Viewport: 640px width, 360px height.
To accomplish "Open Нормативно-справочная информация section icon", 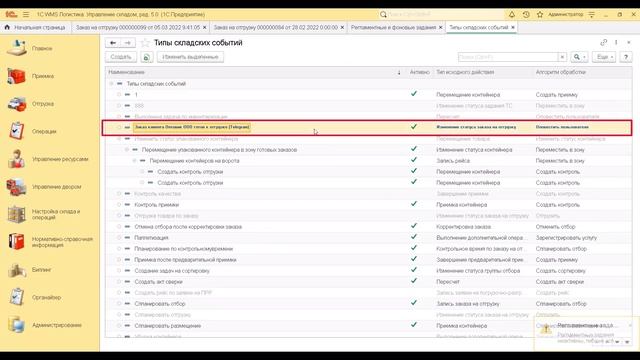I will click(17, 242).
